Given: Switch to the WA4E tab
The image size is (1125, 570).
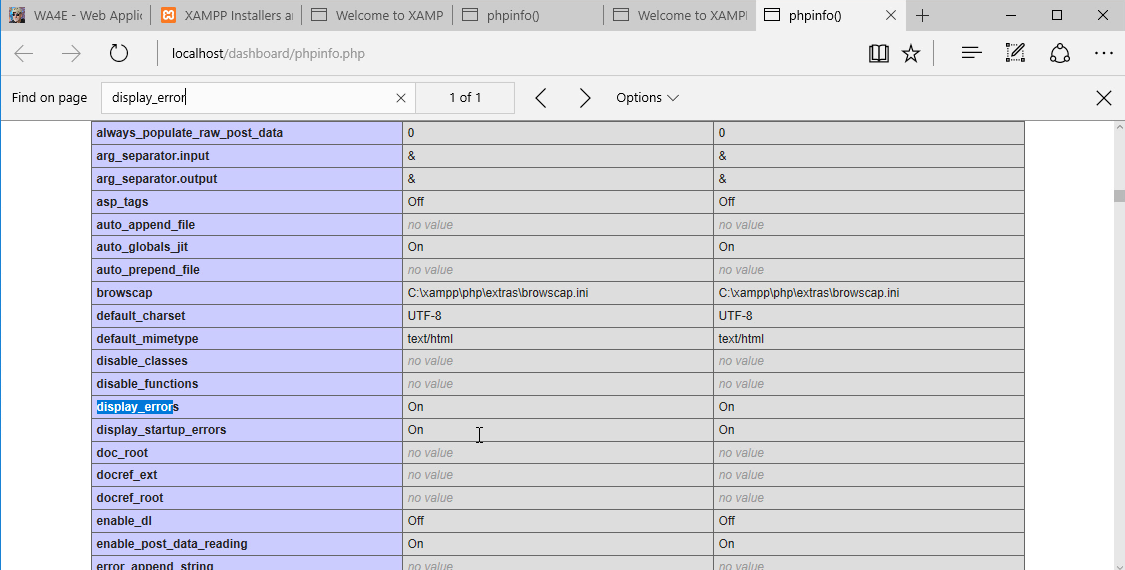Looking at the screenshot, I should 75,15.
